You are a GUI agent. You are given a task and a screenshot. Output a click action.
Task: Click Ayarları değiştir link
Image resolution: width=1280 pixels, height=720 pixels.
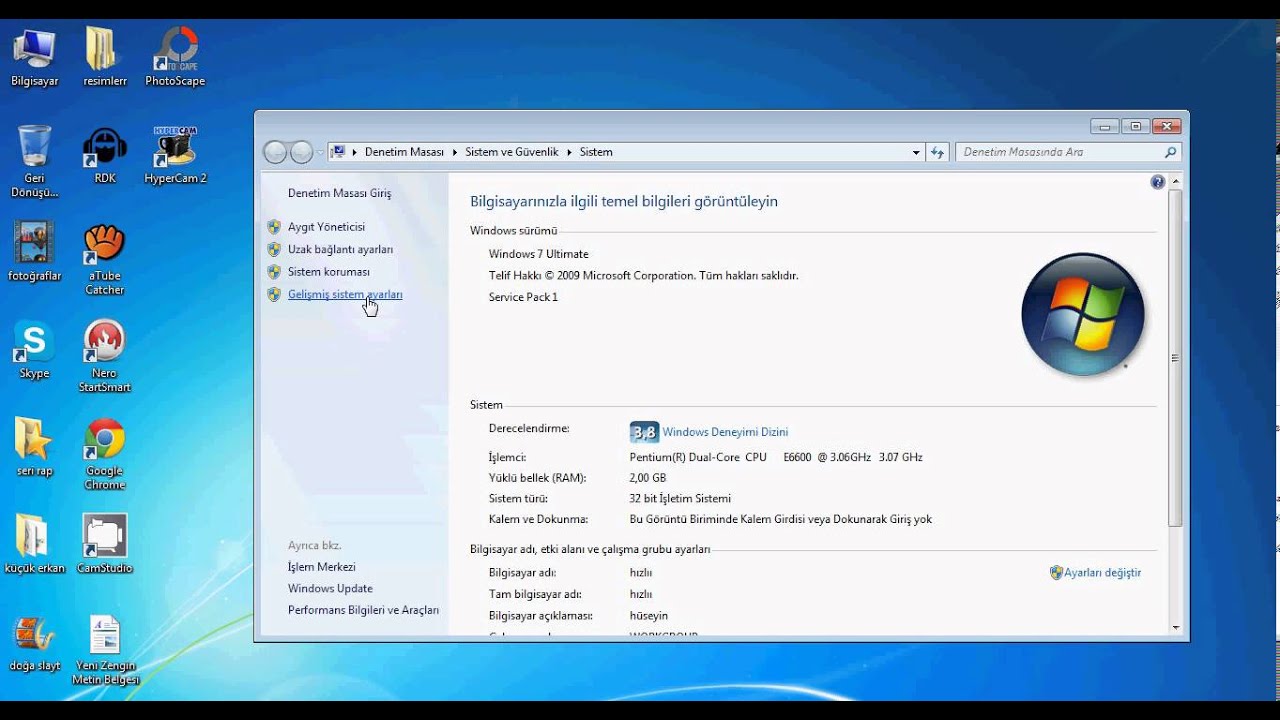pyautogui.click(x=1102, y=573)
